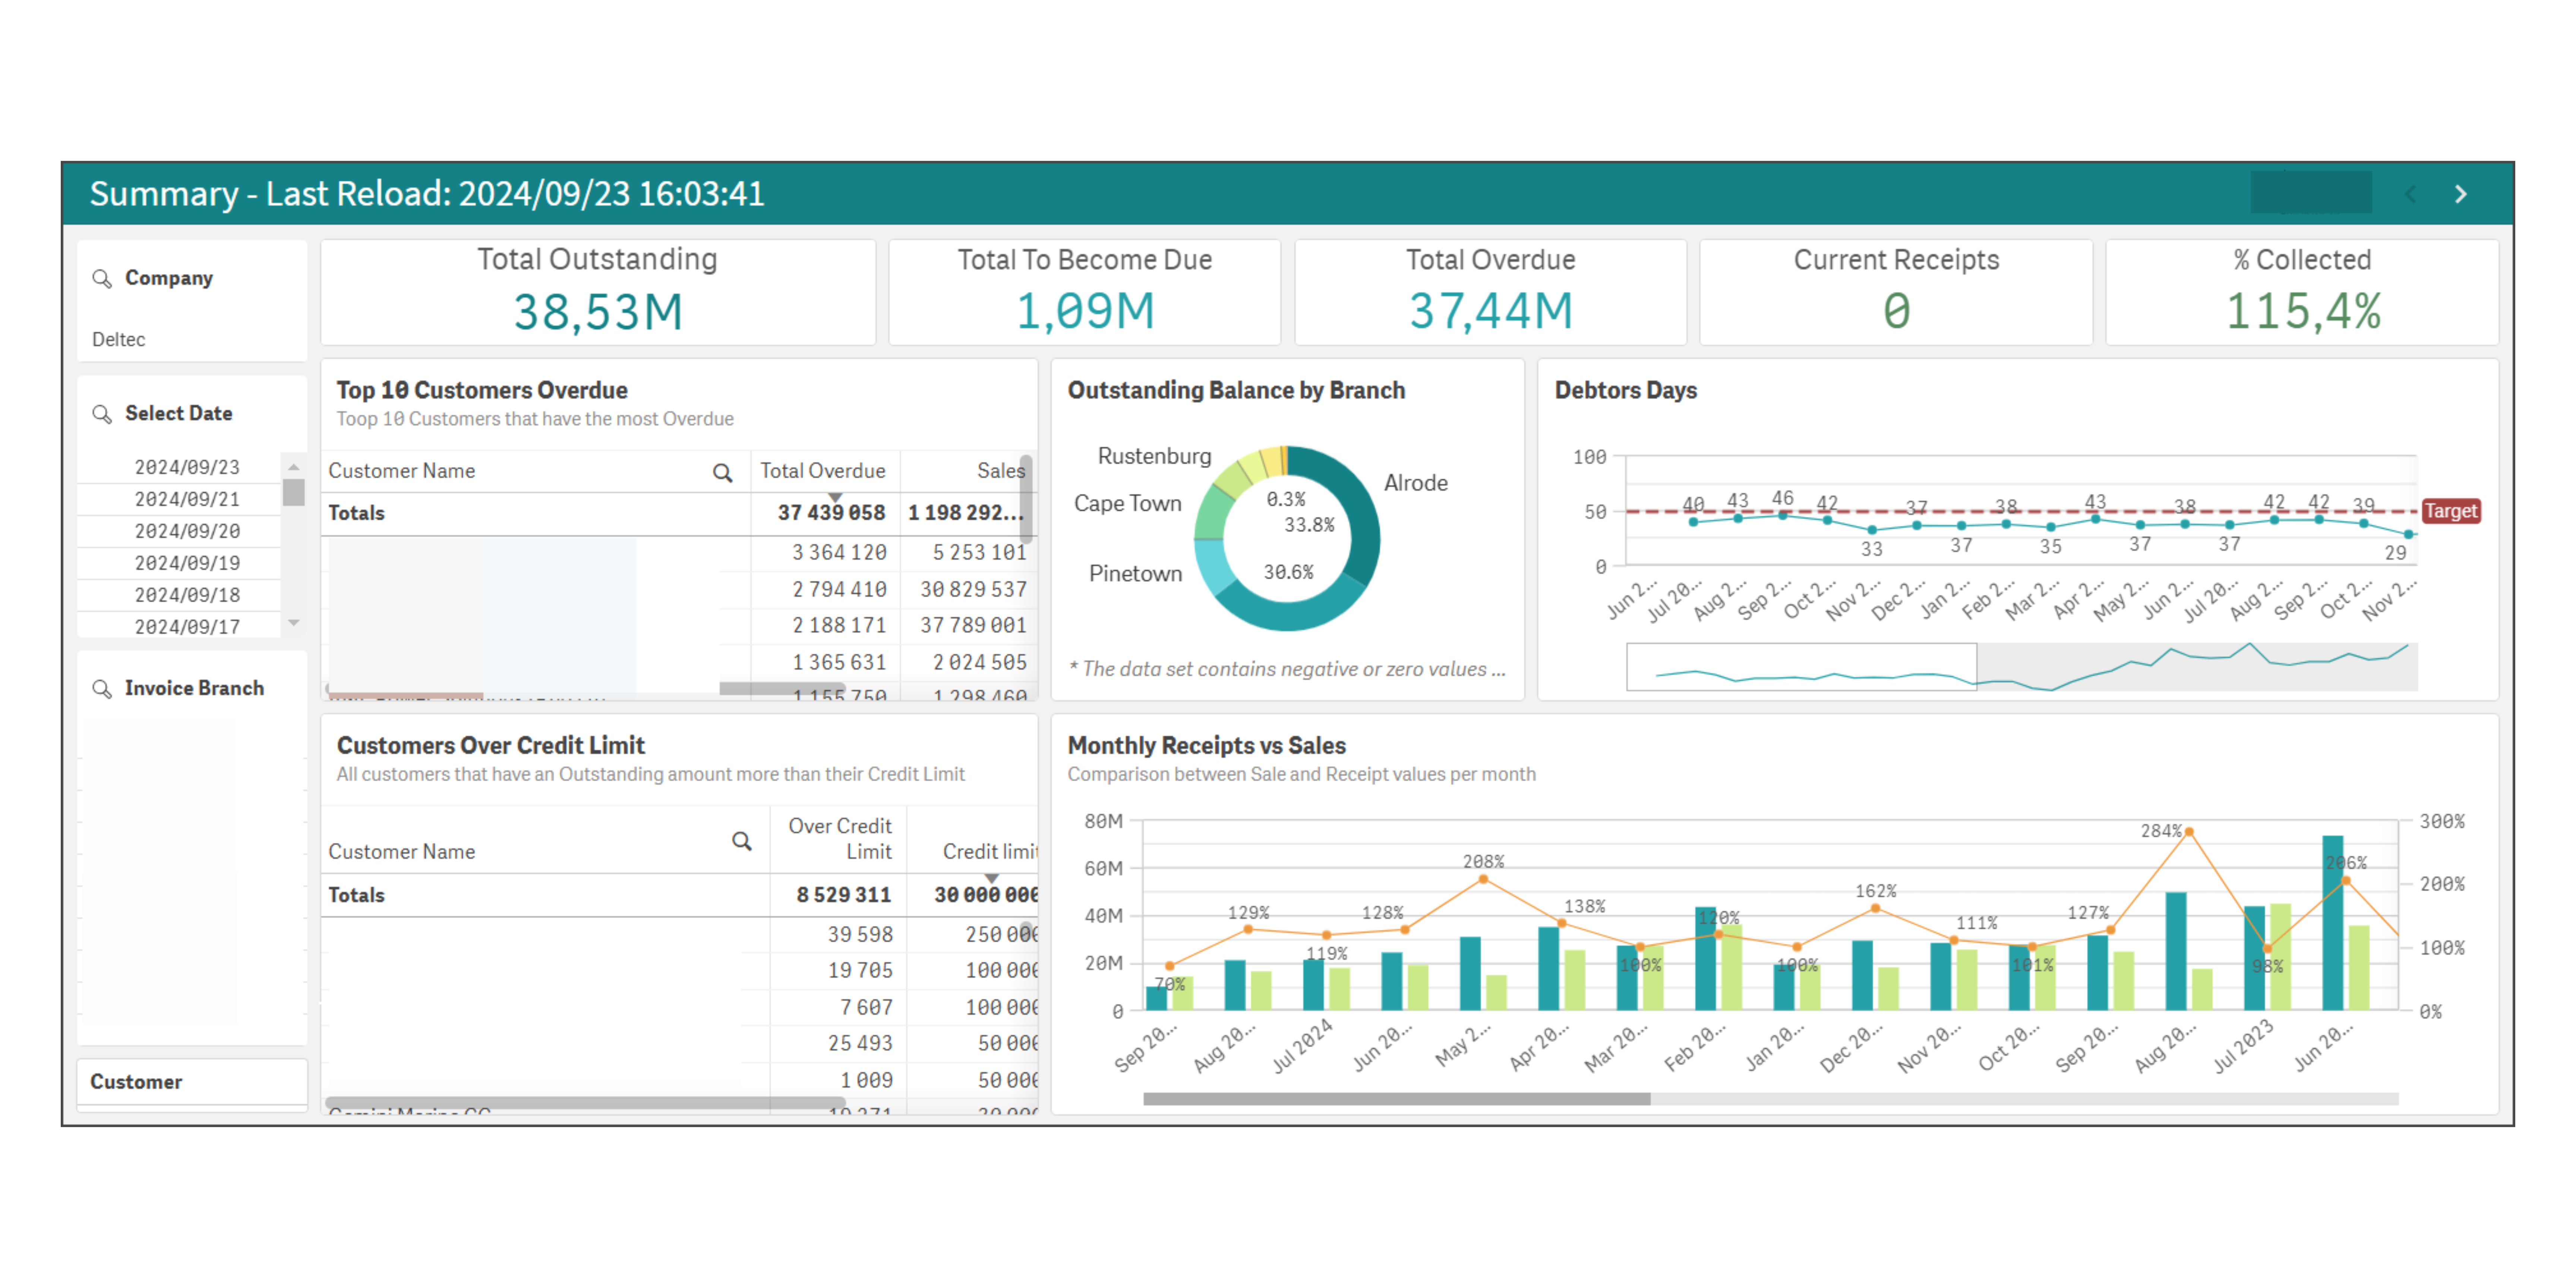Click Alrode segment label on donut chart
Viewport: 2576px width, 1288px height.
(x=1415, y=483)
